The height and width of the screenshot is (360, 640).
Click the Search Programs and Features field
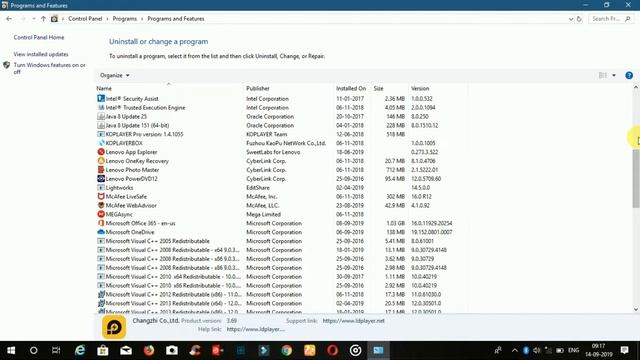coord(611,19)
